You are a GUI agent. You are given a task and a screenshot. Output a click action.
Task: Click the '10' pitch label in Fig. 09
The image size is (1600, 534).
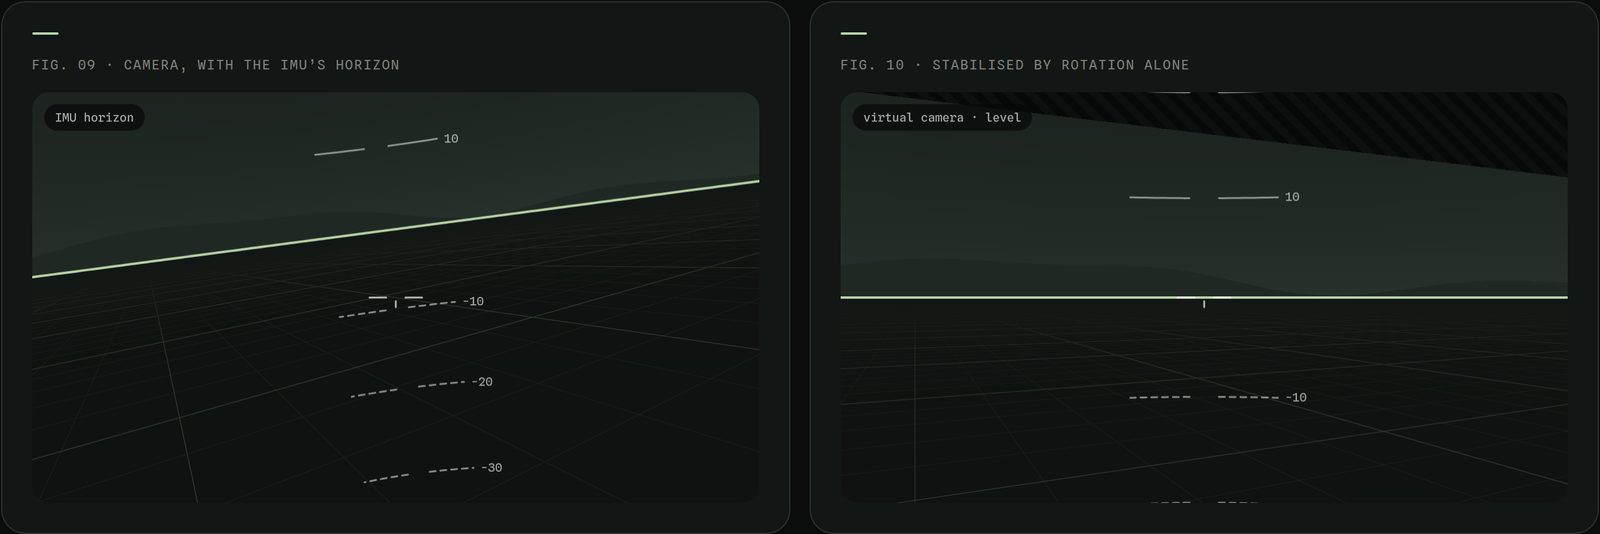point(451,139)
